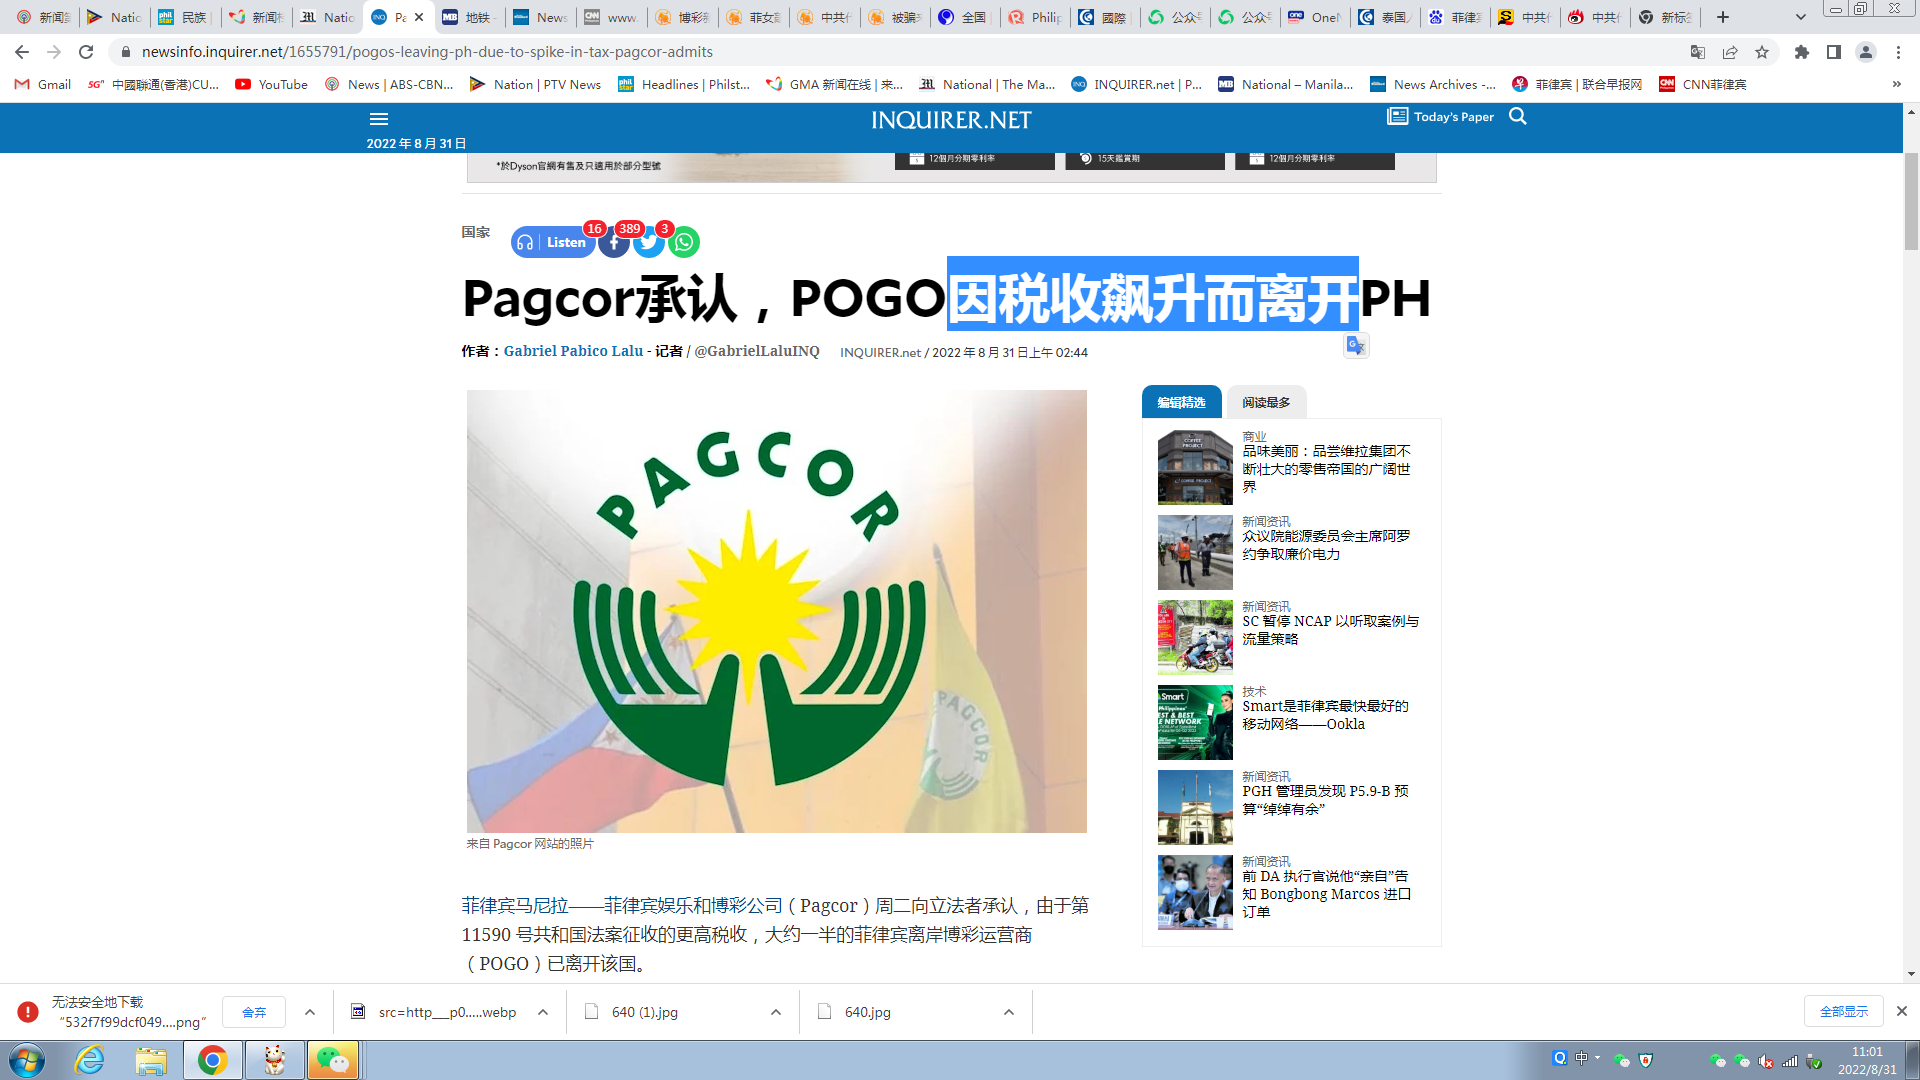
Task: Click the scrollbar down arrow
Action: point(1911,973)
